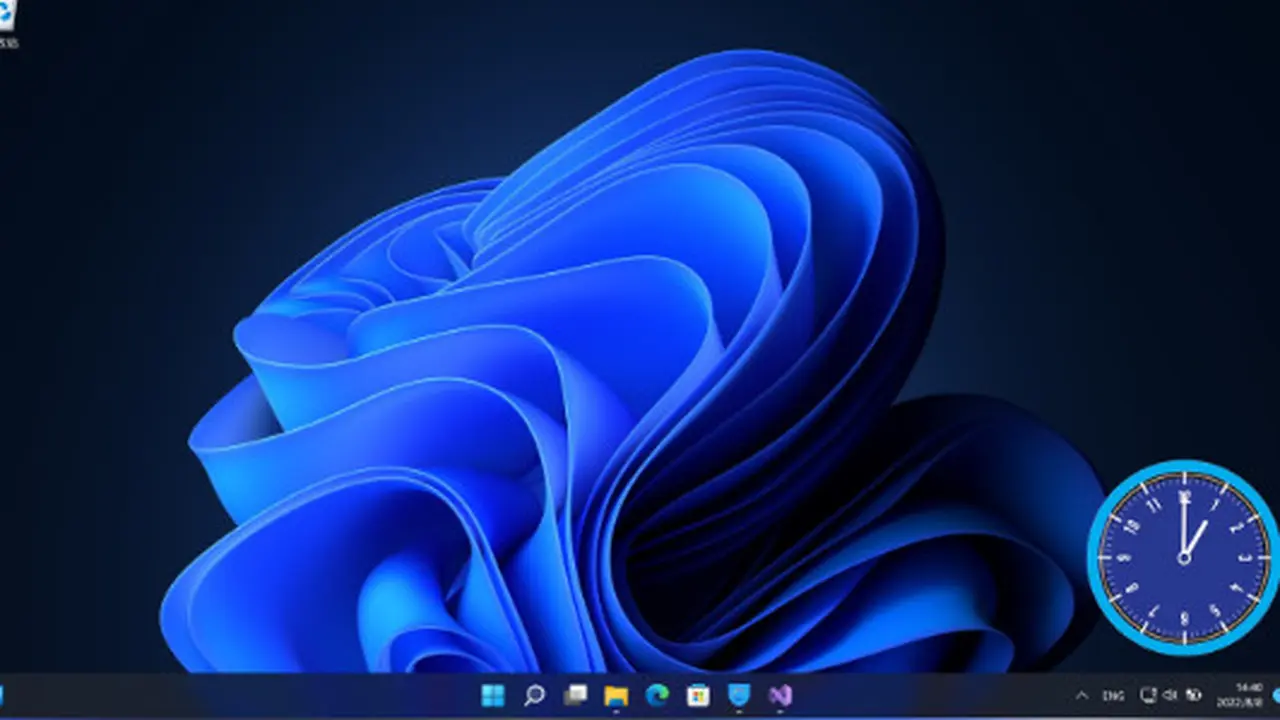Open the network icon in system tray
This screenshot has width=1280, height=720.
1149,695
